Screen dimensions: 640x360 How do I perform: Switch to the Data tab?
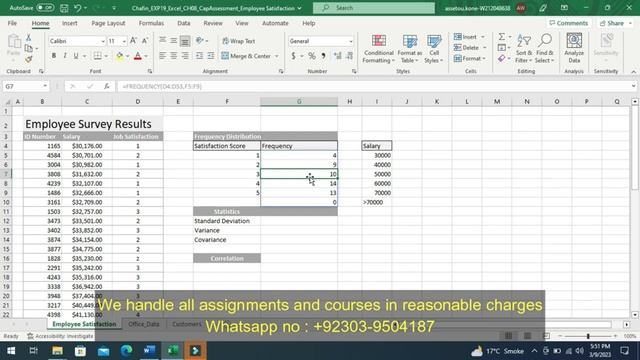(184, 23)
